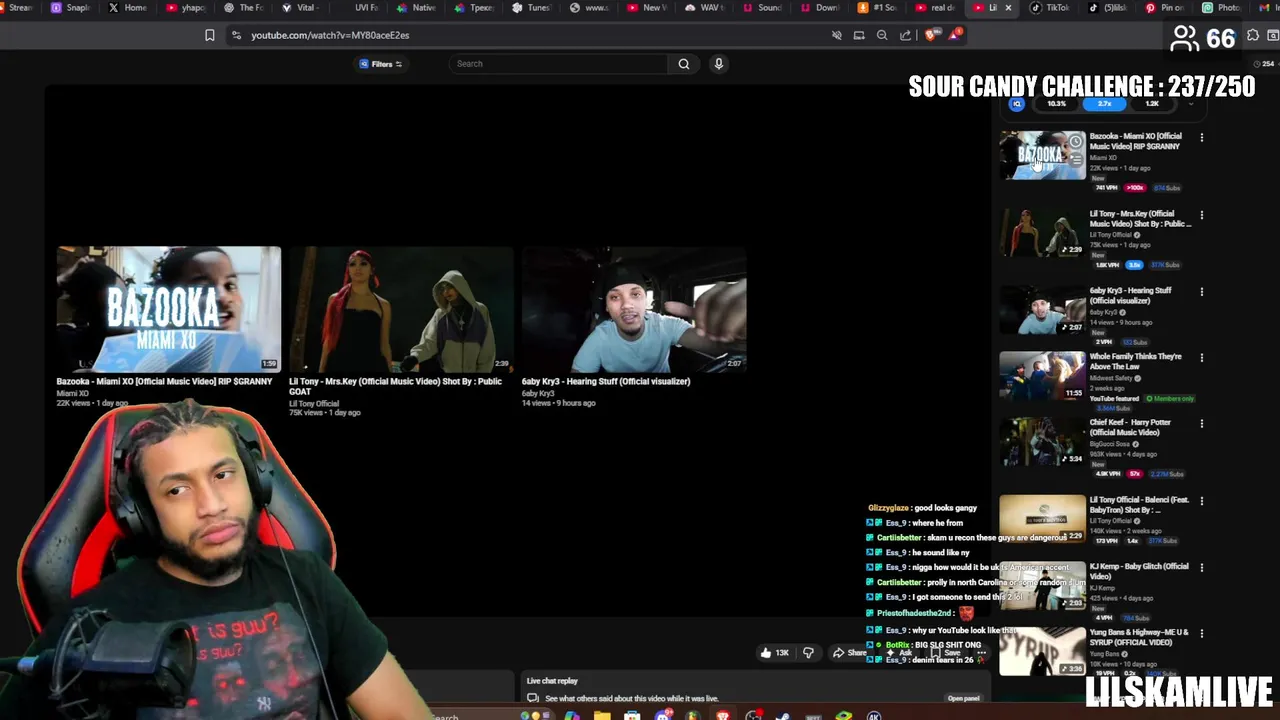This screenshot has height=720, width=1280.
Task: Open Lil Tony Official - Balenci video title
Action: click(x=1139, y=505)
